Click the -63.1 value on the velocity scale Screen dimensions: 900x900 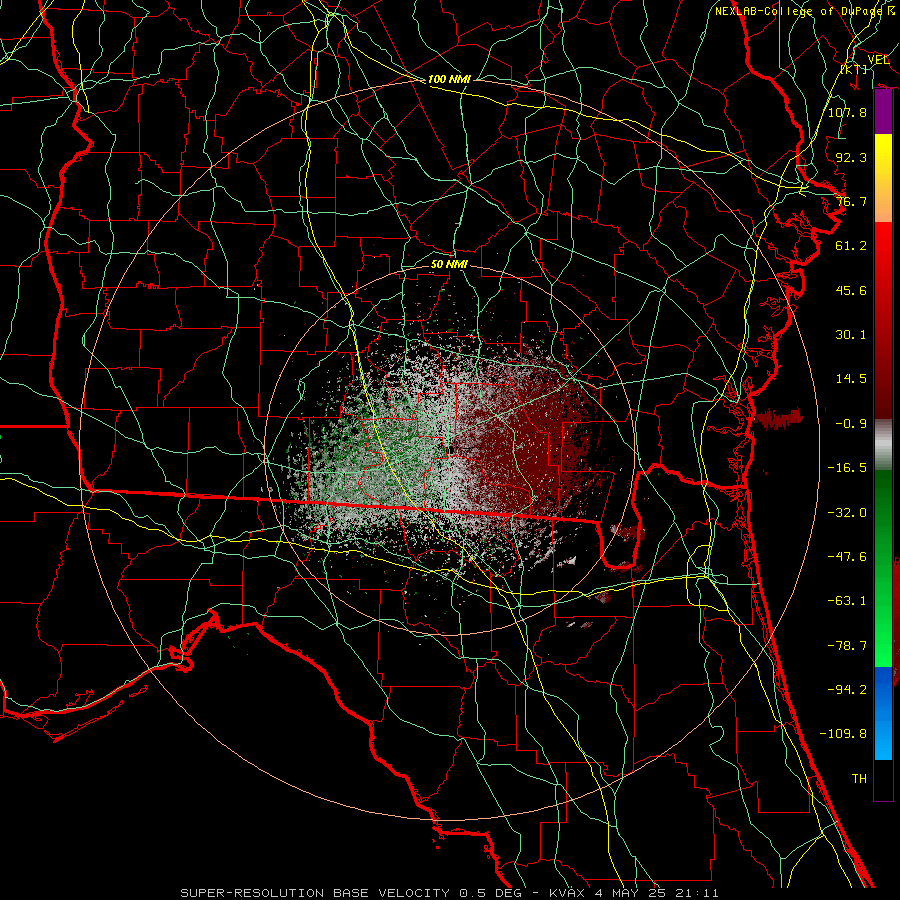[x=847, y=601]
